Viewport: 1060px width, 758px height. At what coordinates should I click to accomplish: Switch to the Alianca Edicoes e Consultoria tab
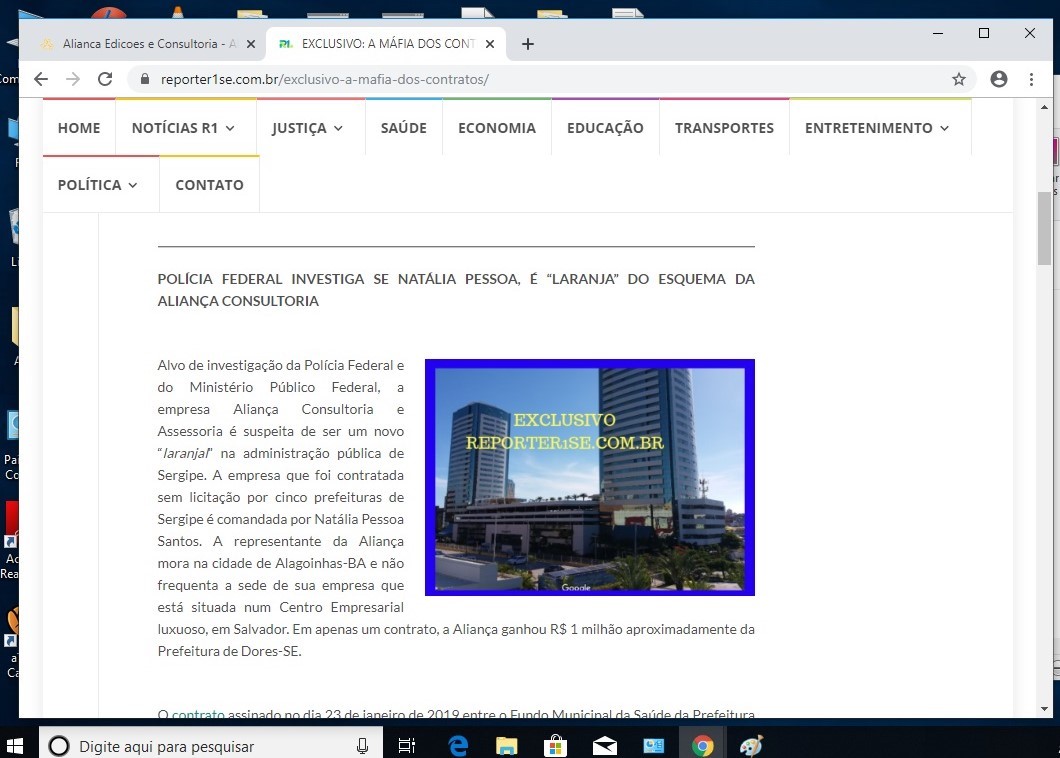click(140, 44)
